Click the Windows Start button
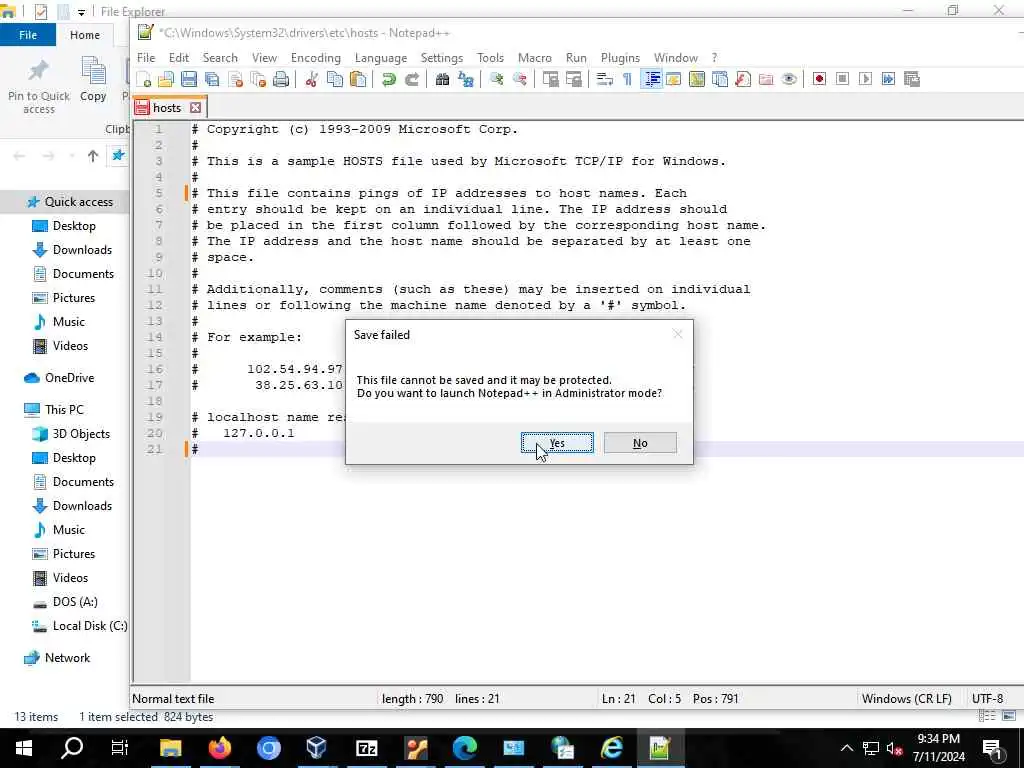This screenshot has height=768, width=1024. coord(24,748)
